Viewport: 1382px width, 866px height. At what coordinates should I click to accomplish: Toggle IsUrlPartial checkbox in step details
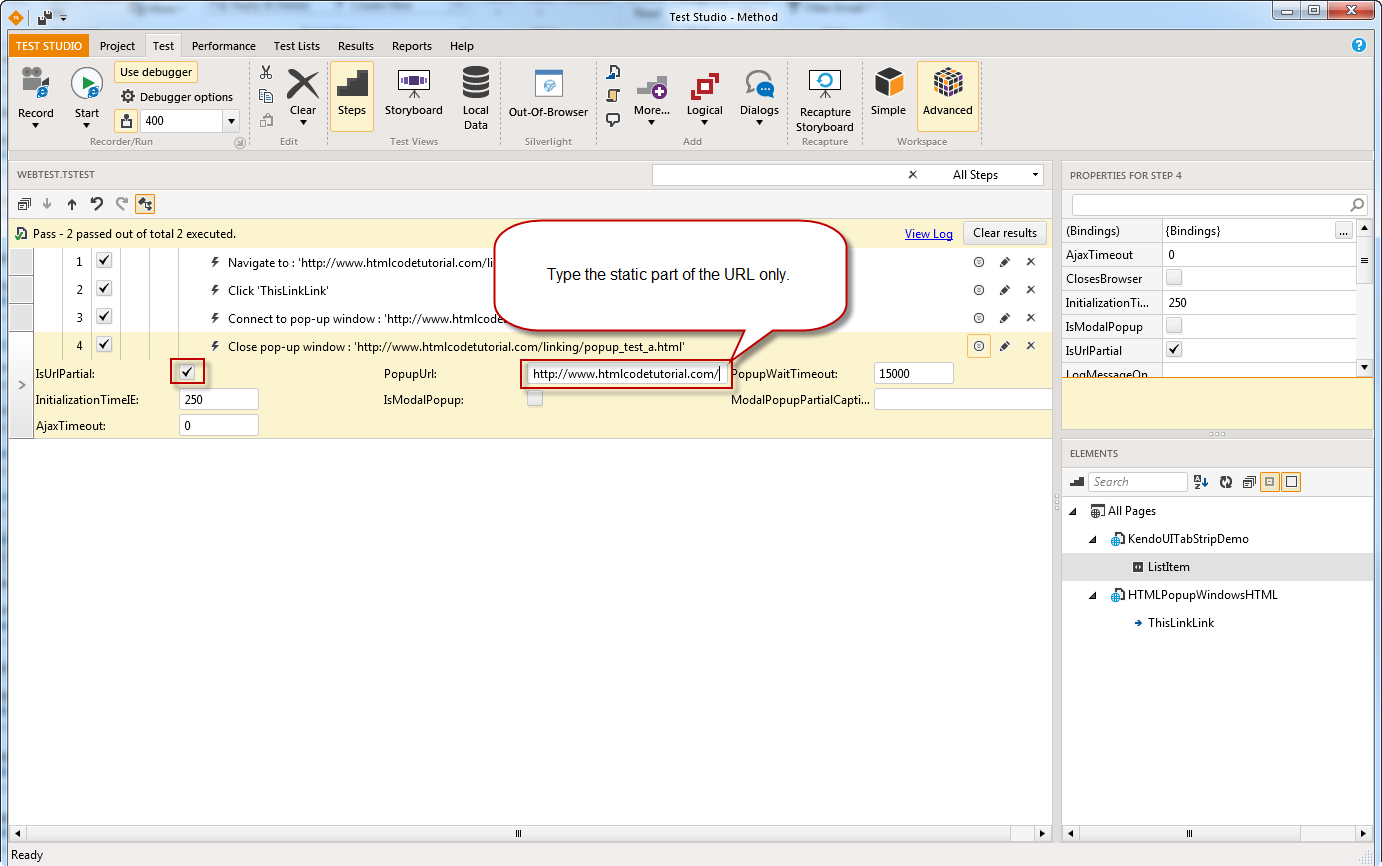[187, 372]
